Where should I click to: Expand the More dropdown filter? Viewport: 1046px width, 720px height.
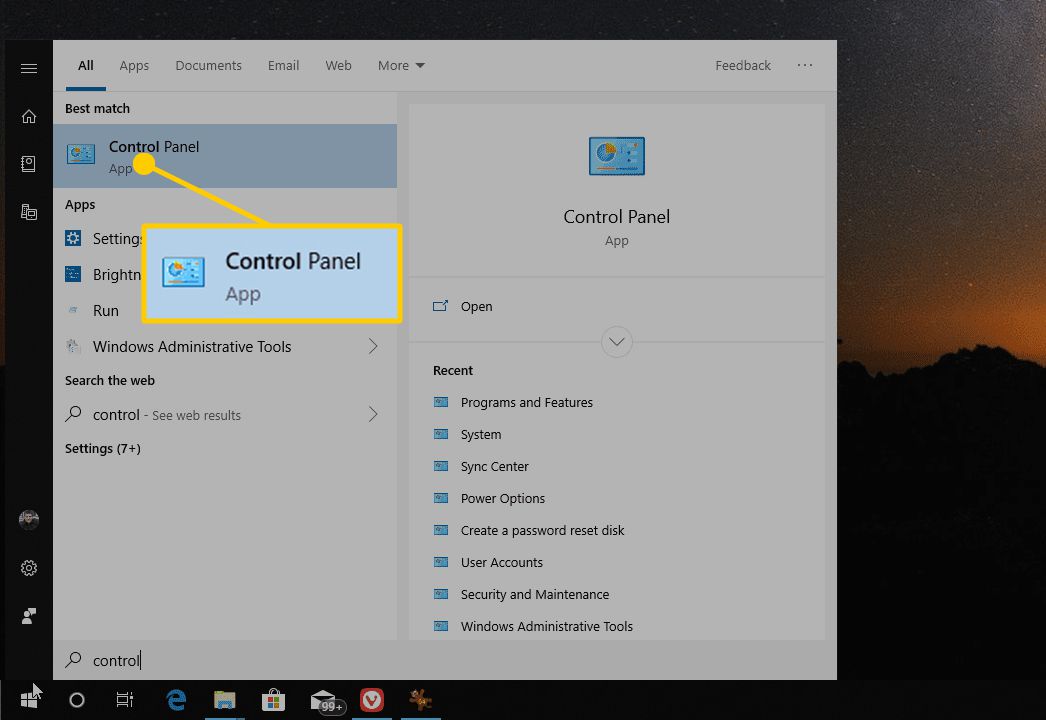click(x=401, y=66)
